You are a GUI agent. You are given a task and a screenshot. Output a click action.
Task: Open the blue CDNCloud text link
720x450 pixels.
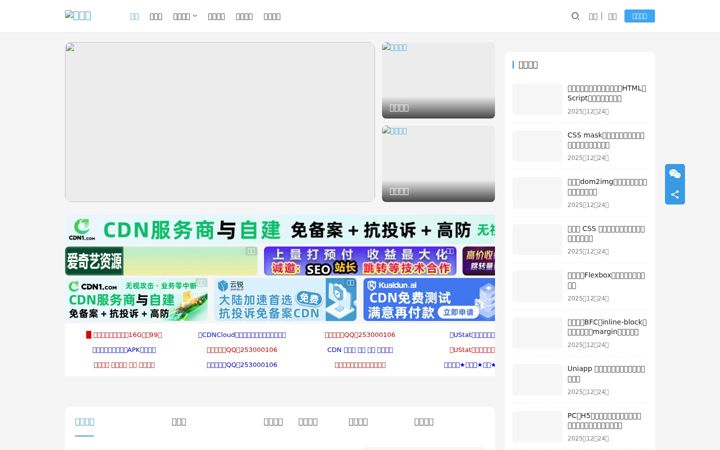coord(242,335)
